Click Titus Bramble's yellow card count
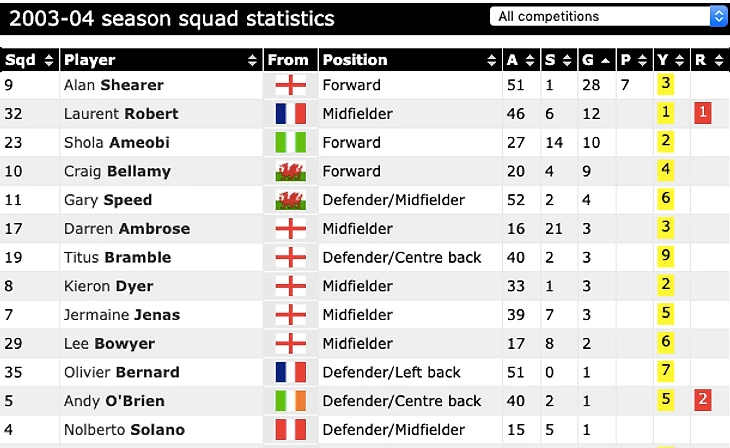The width and height of the screenshot is (730, 448). 665,257
